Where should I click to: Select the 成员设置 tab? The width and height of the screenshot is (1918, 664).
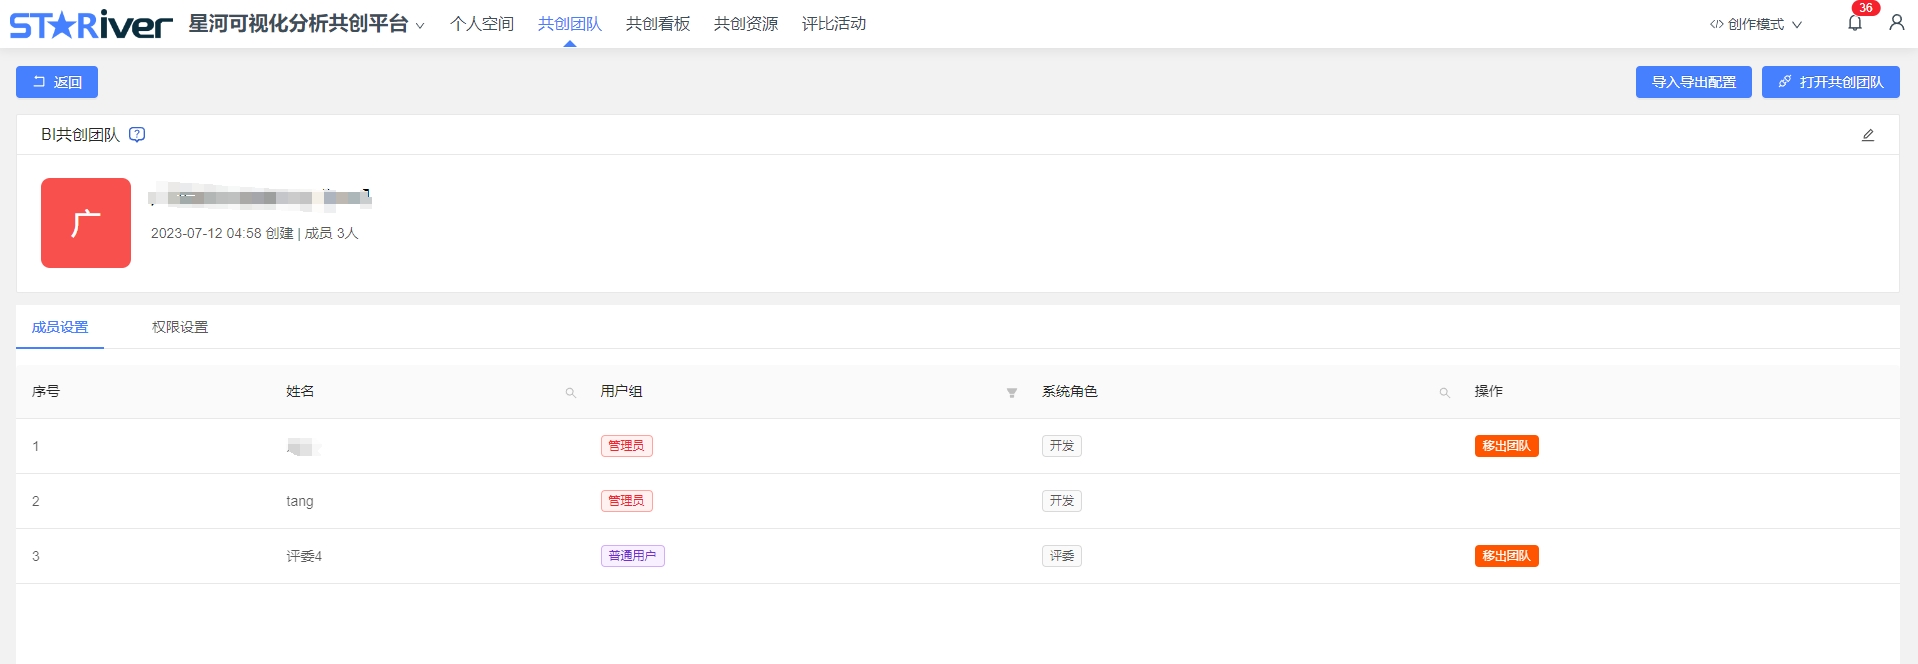pyautogui.click(x=60, y=327)
